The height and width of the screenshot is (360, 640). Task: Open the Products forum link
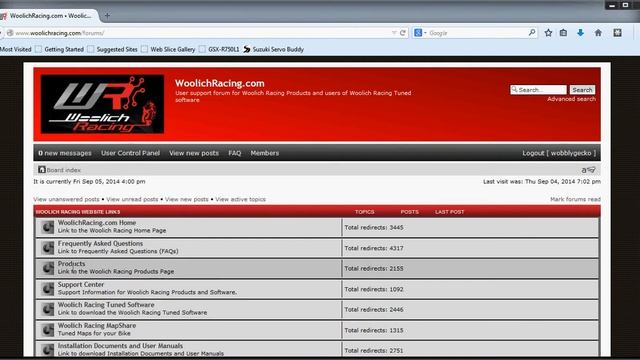pos(71,264)
